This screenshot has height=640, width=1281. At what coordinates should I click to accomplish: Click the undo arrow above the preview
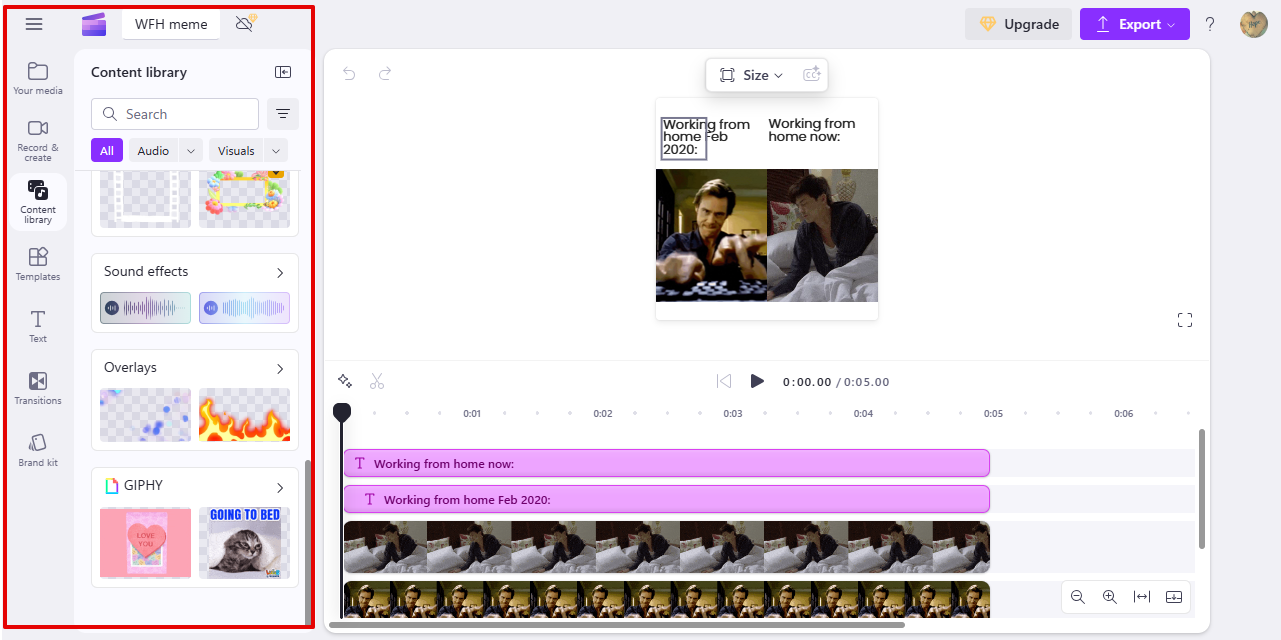point(349,73)
